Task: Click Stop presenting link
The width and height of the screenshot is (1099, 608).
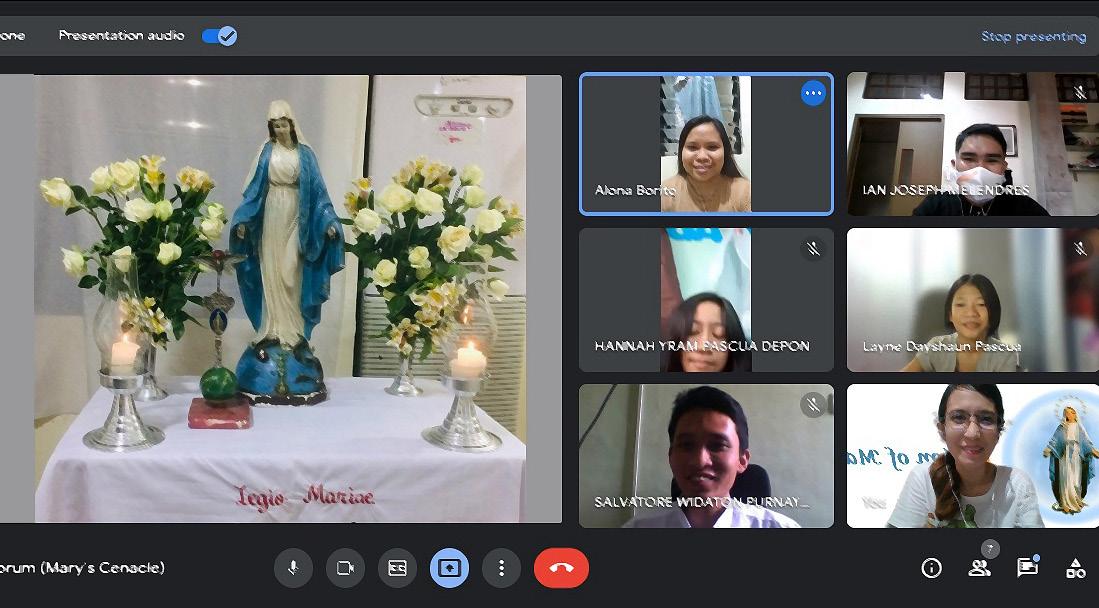Action: pyautogui.click(x=1033, y=36)
